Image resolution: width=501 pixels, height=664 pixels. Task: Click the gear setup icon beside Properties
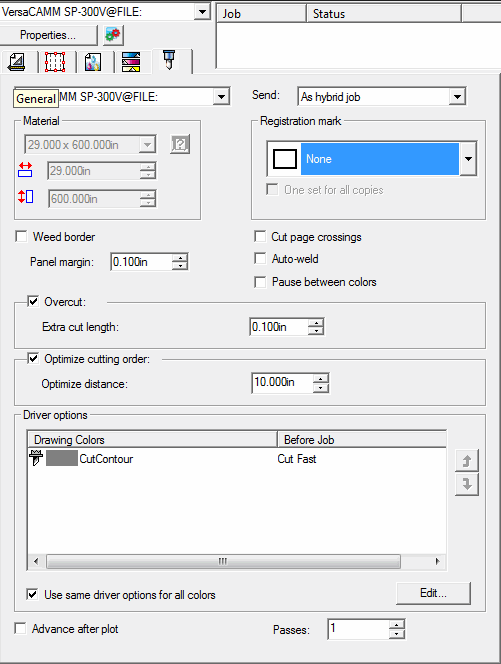[113, 35]
